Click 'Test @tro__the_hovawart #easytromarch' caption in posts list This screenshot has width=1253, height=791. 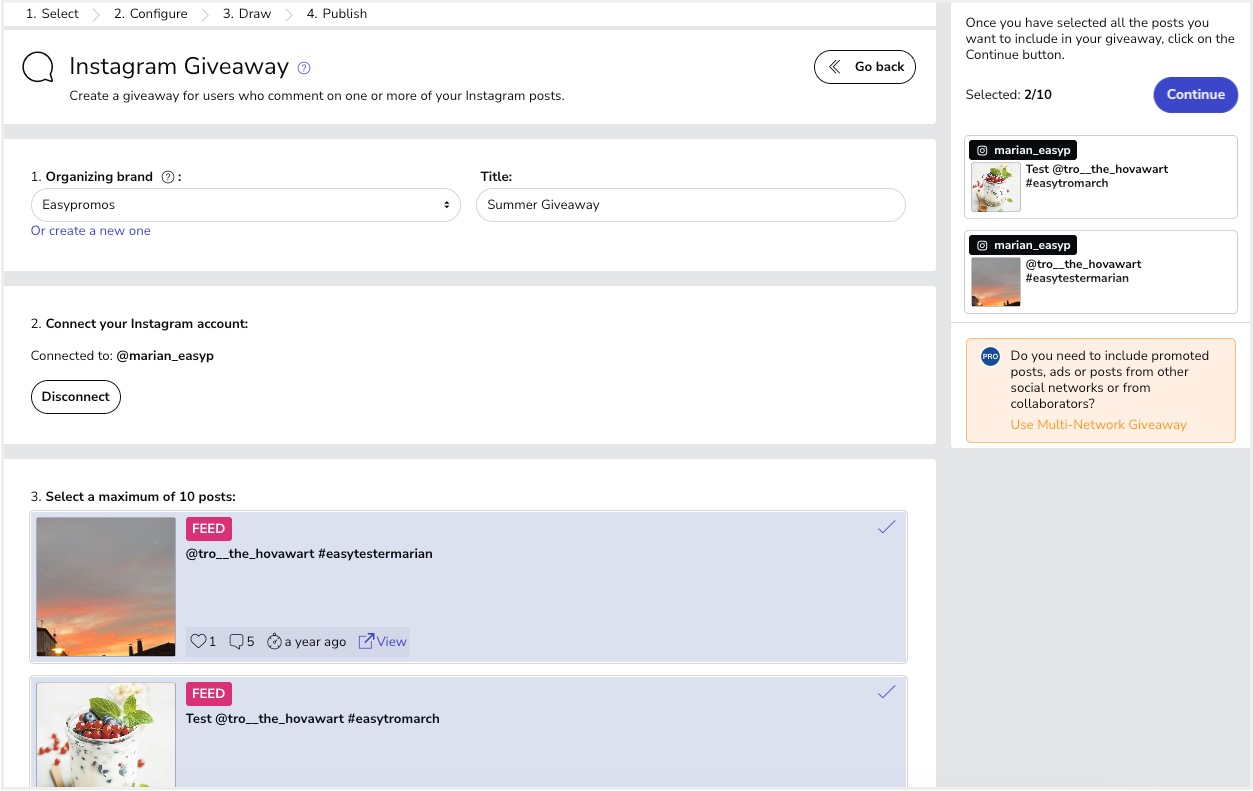point(313,719)
